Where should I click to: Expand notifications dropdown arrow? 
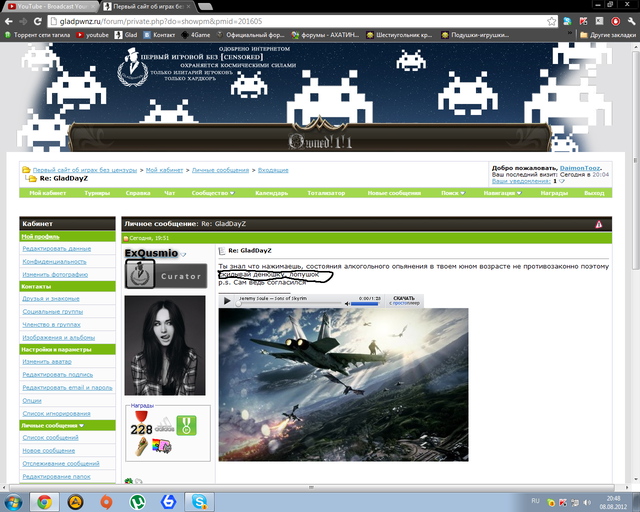562,181
